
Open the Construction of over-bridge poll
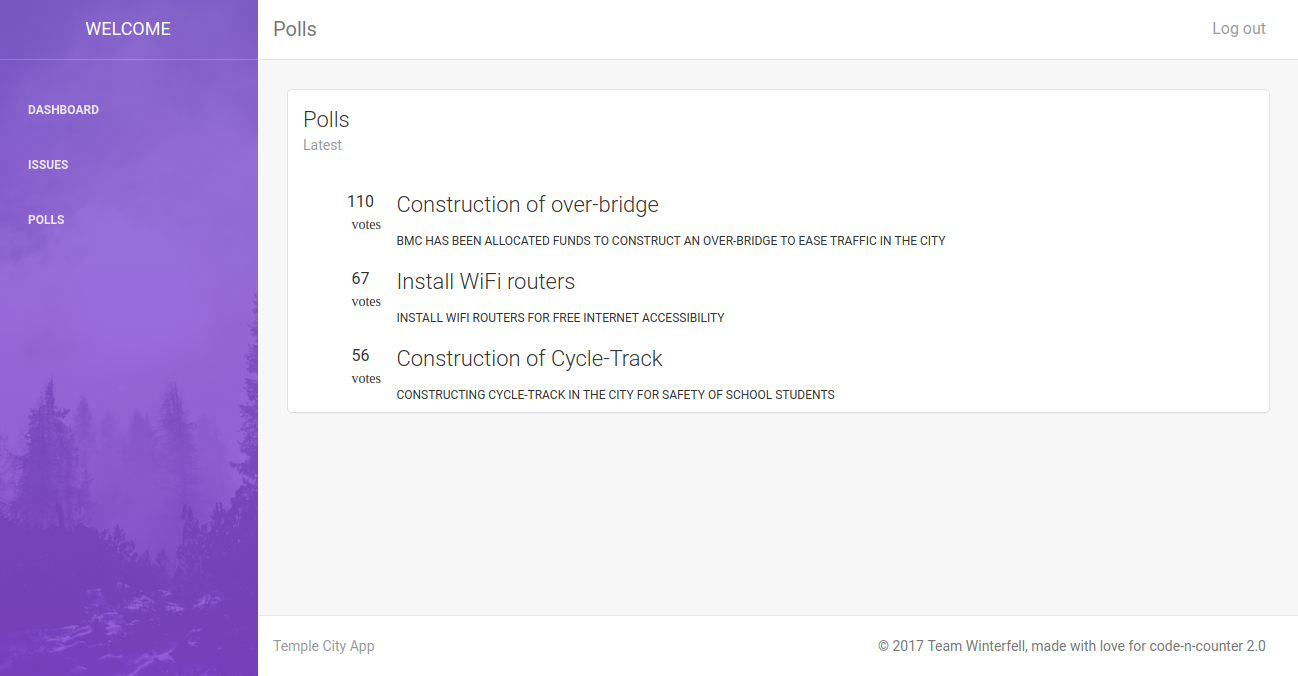click(527, 205)
